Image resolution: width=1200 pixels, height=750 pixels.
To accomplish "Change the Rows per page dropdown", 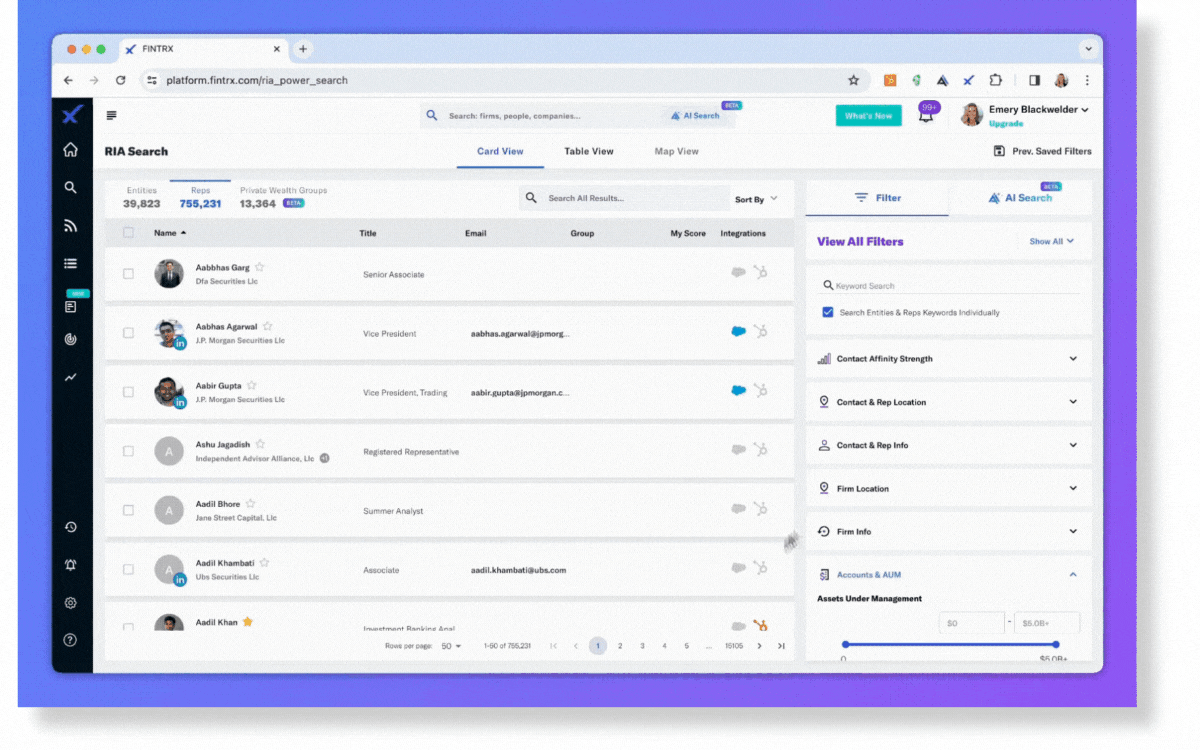I will [452, 646].
